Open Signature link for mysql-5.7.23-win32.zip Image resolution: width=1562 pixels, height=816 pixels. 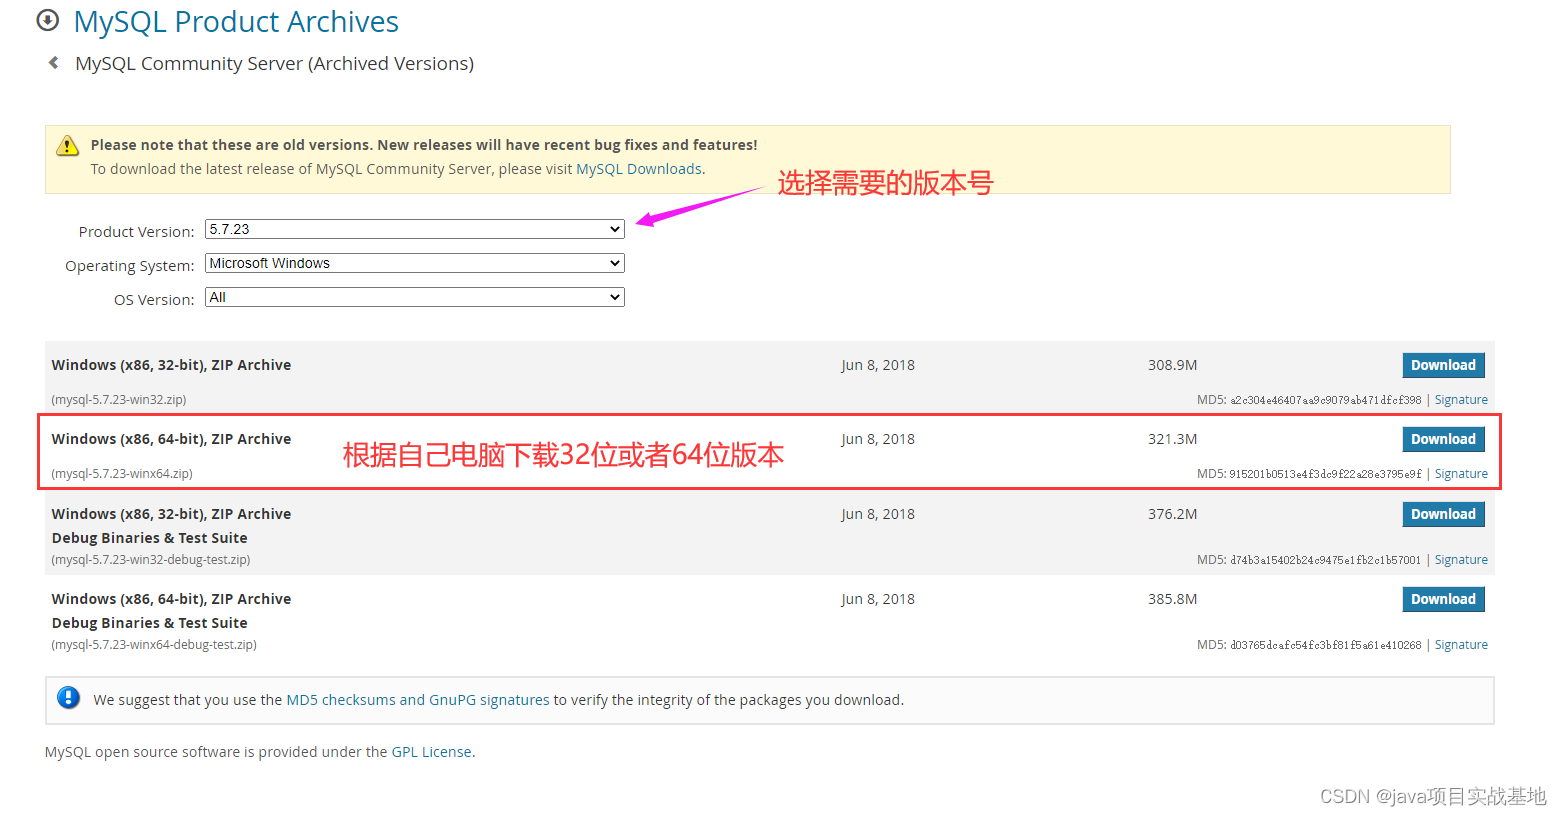pos(1461,400)
